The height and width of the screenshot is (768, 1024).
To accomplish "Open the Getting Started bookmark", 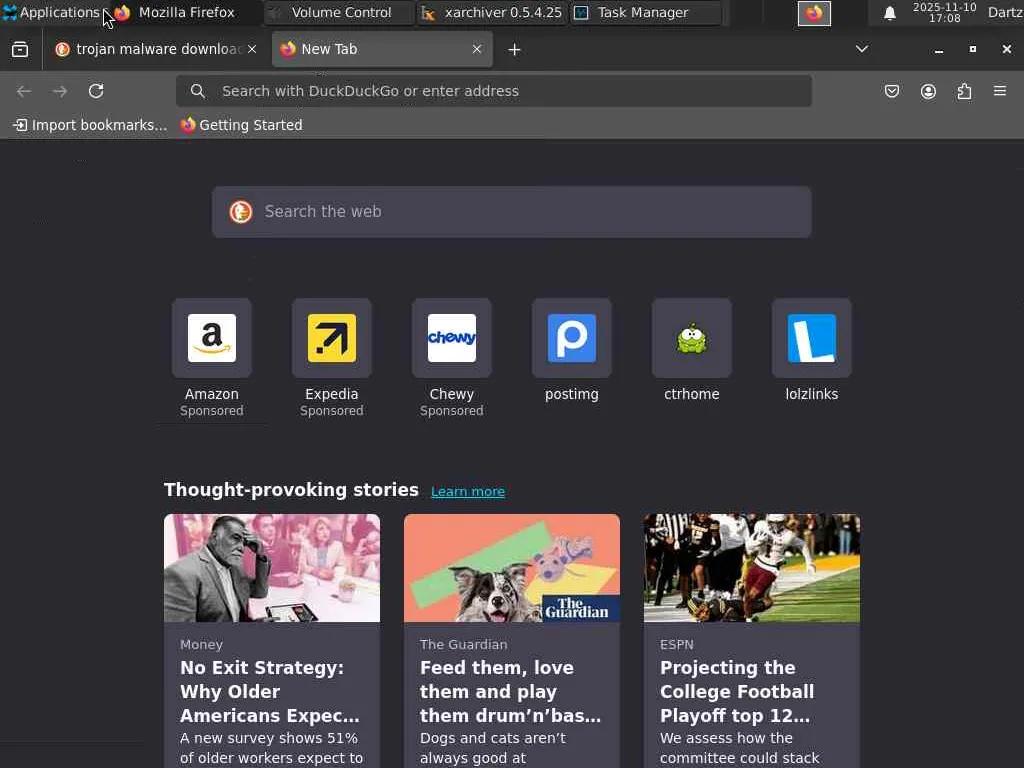I will pyautogui.click(x=242, y=125).
